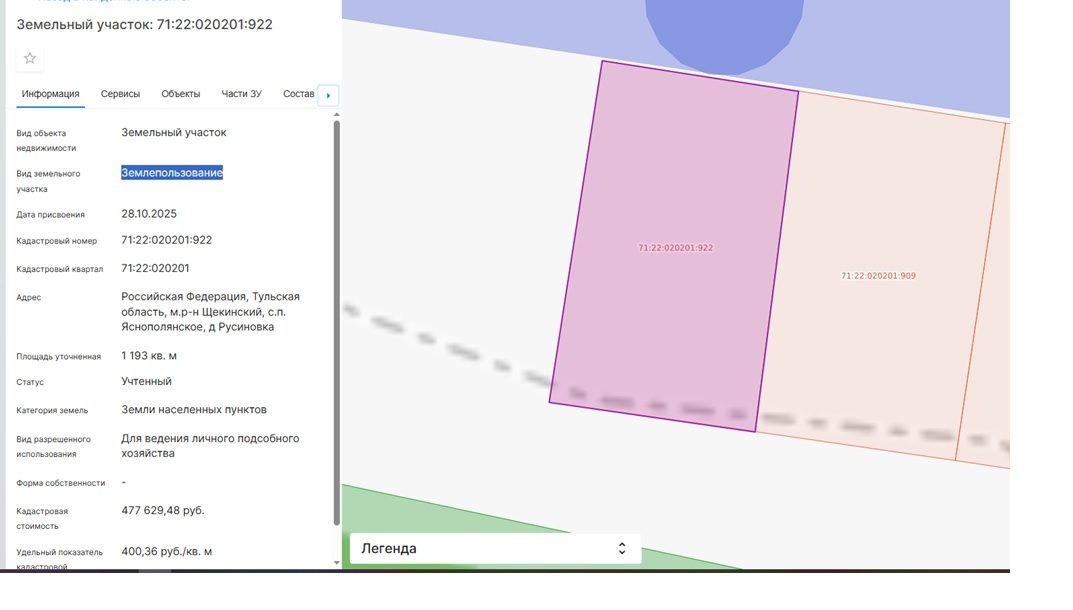Click cadastral number value 71:22:020201:922
Screen dimensions: 1073x610
pos(167,240)
